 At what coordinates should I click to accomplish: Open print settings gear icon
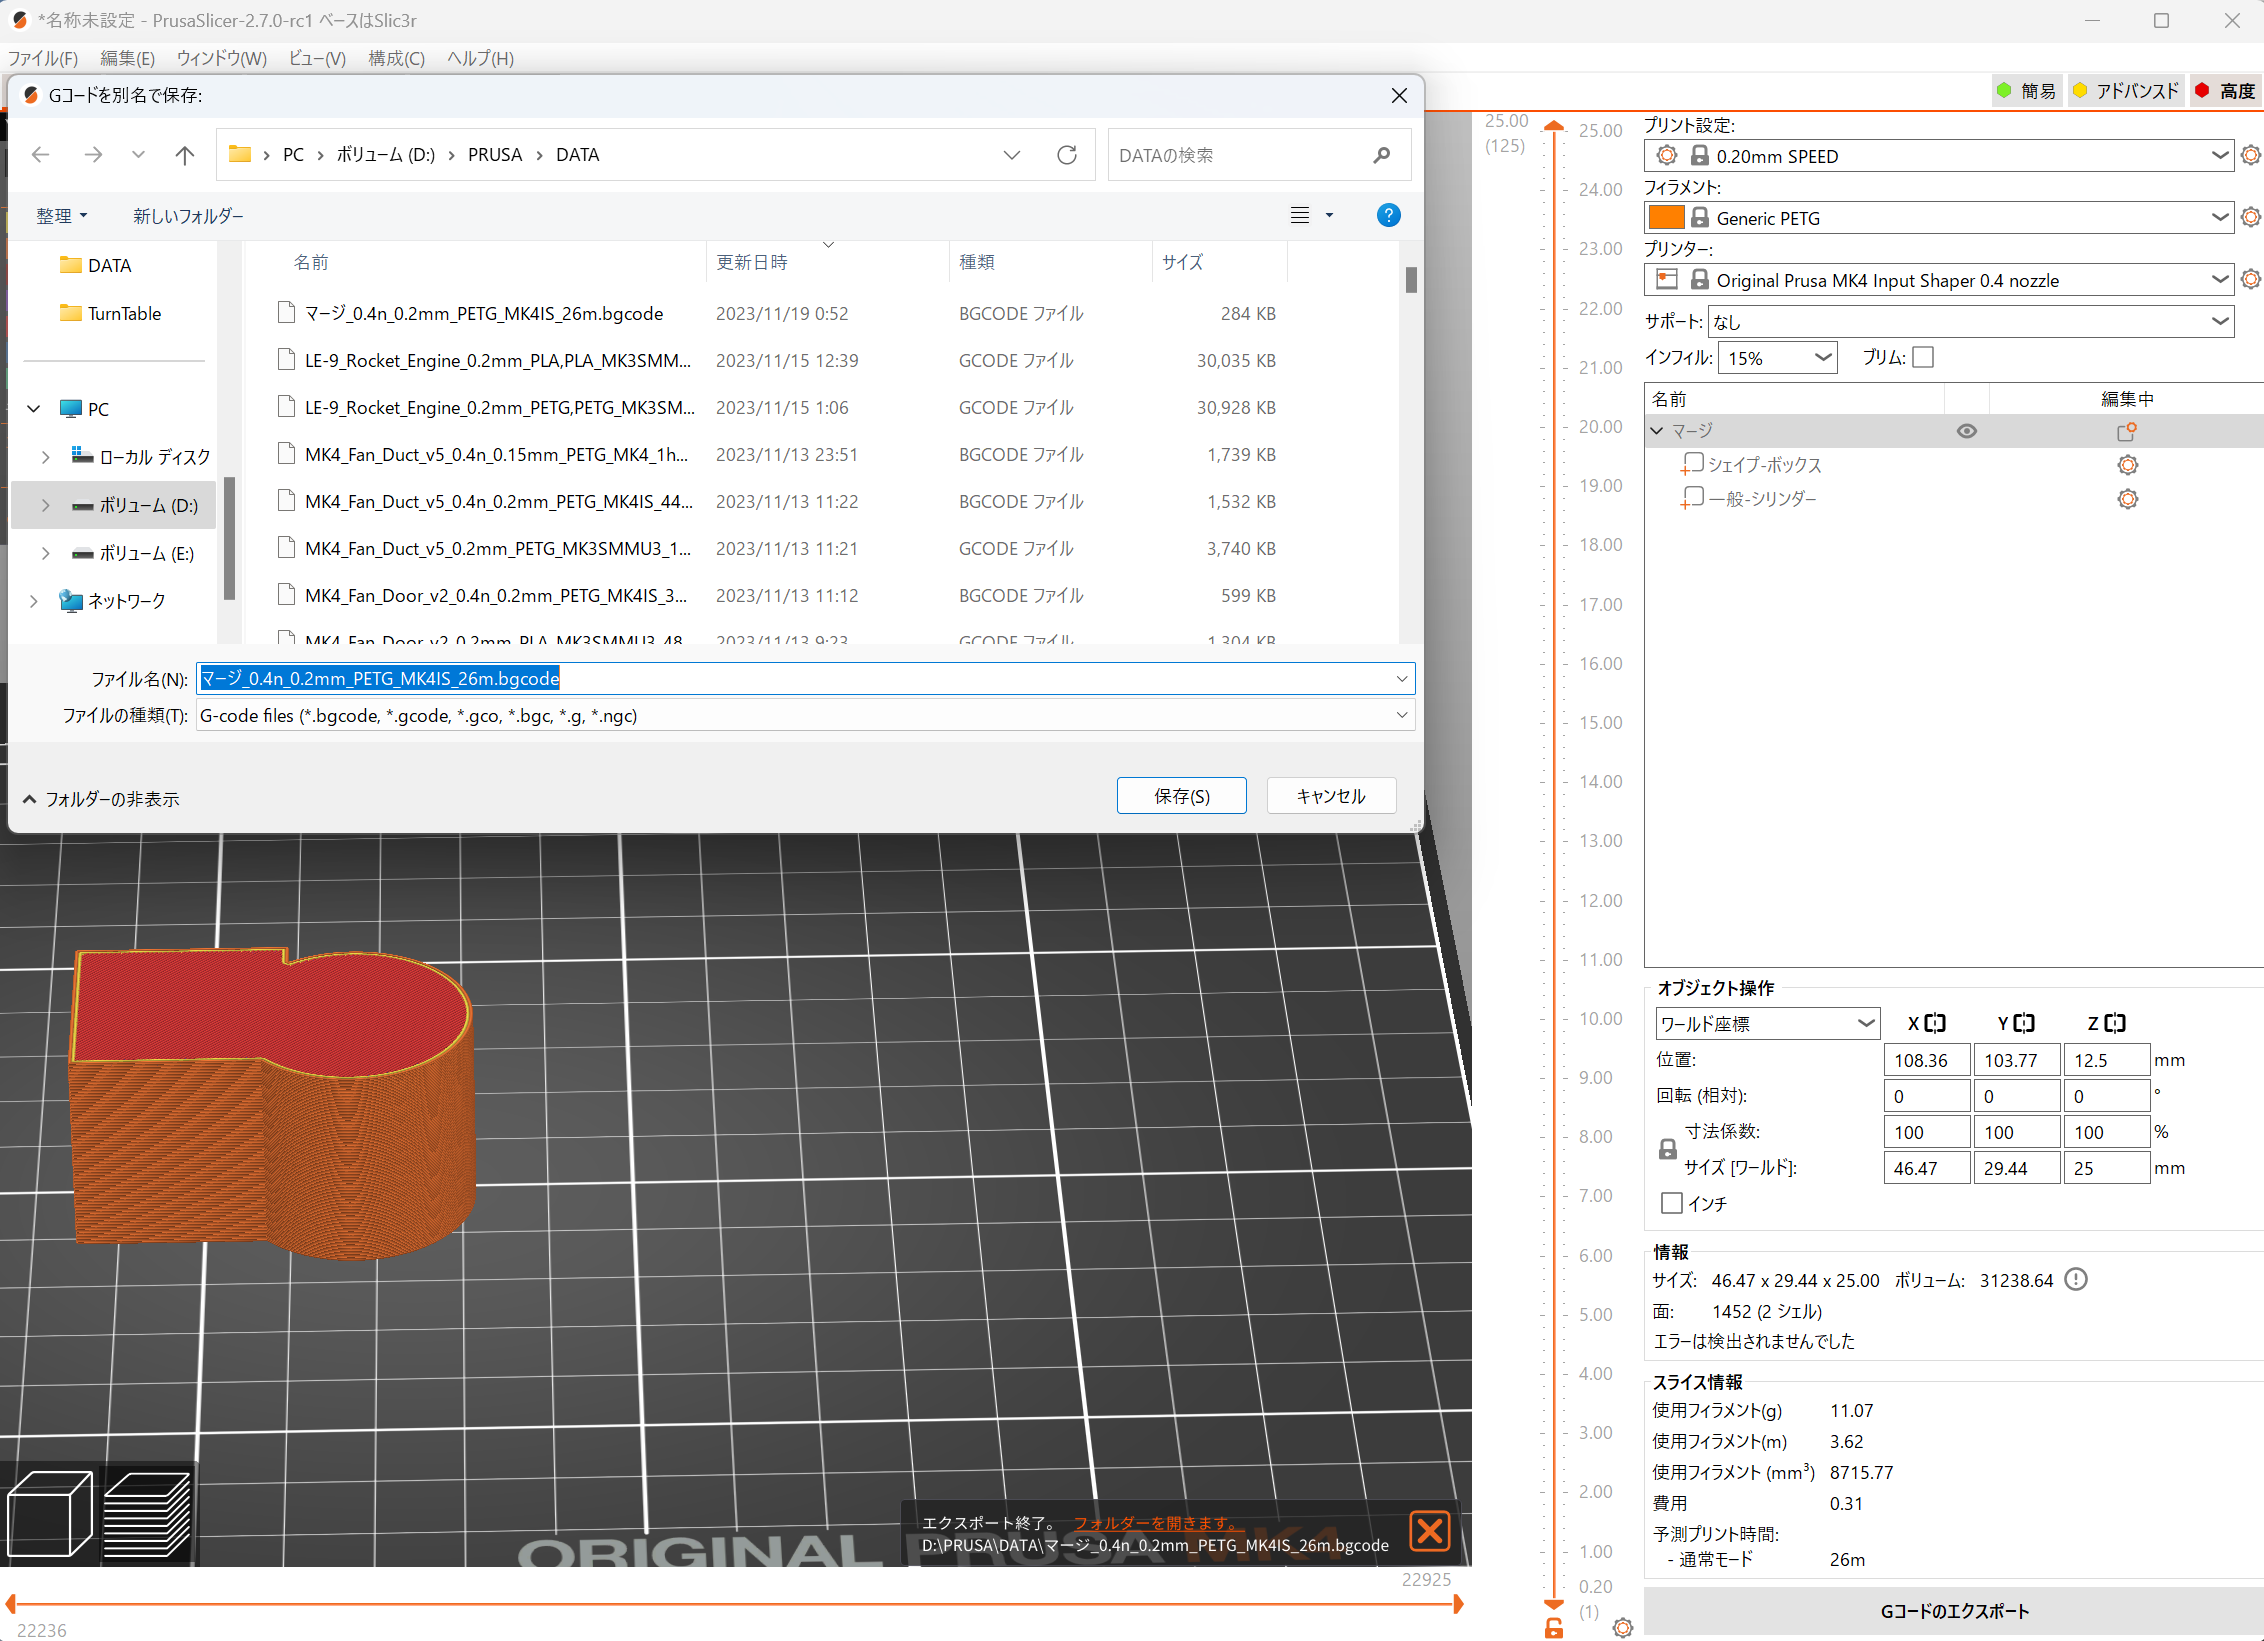[x=2250, y=156]
